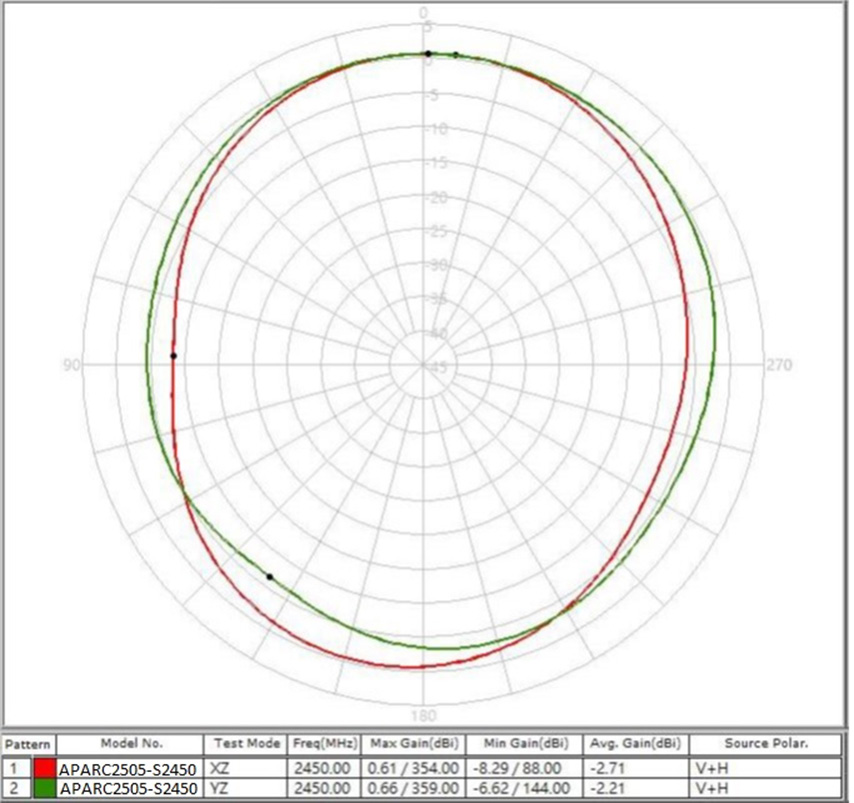Click the Source Polar. column header

pyautogui.click(x=765, y=745)
